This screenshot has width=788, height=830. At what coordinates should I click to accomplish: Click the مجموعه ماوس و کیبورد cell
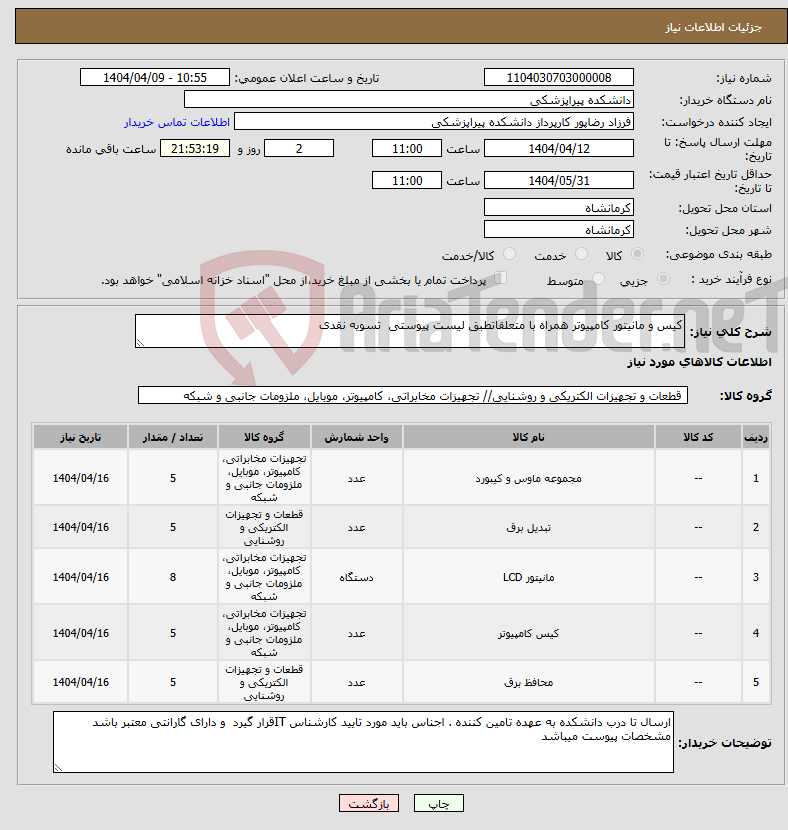tap(528, 478)
